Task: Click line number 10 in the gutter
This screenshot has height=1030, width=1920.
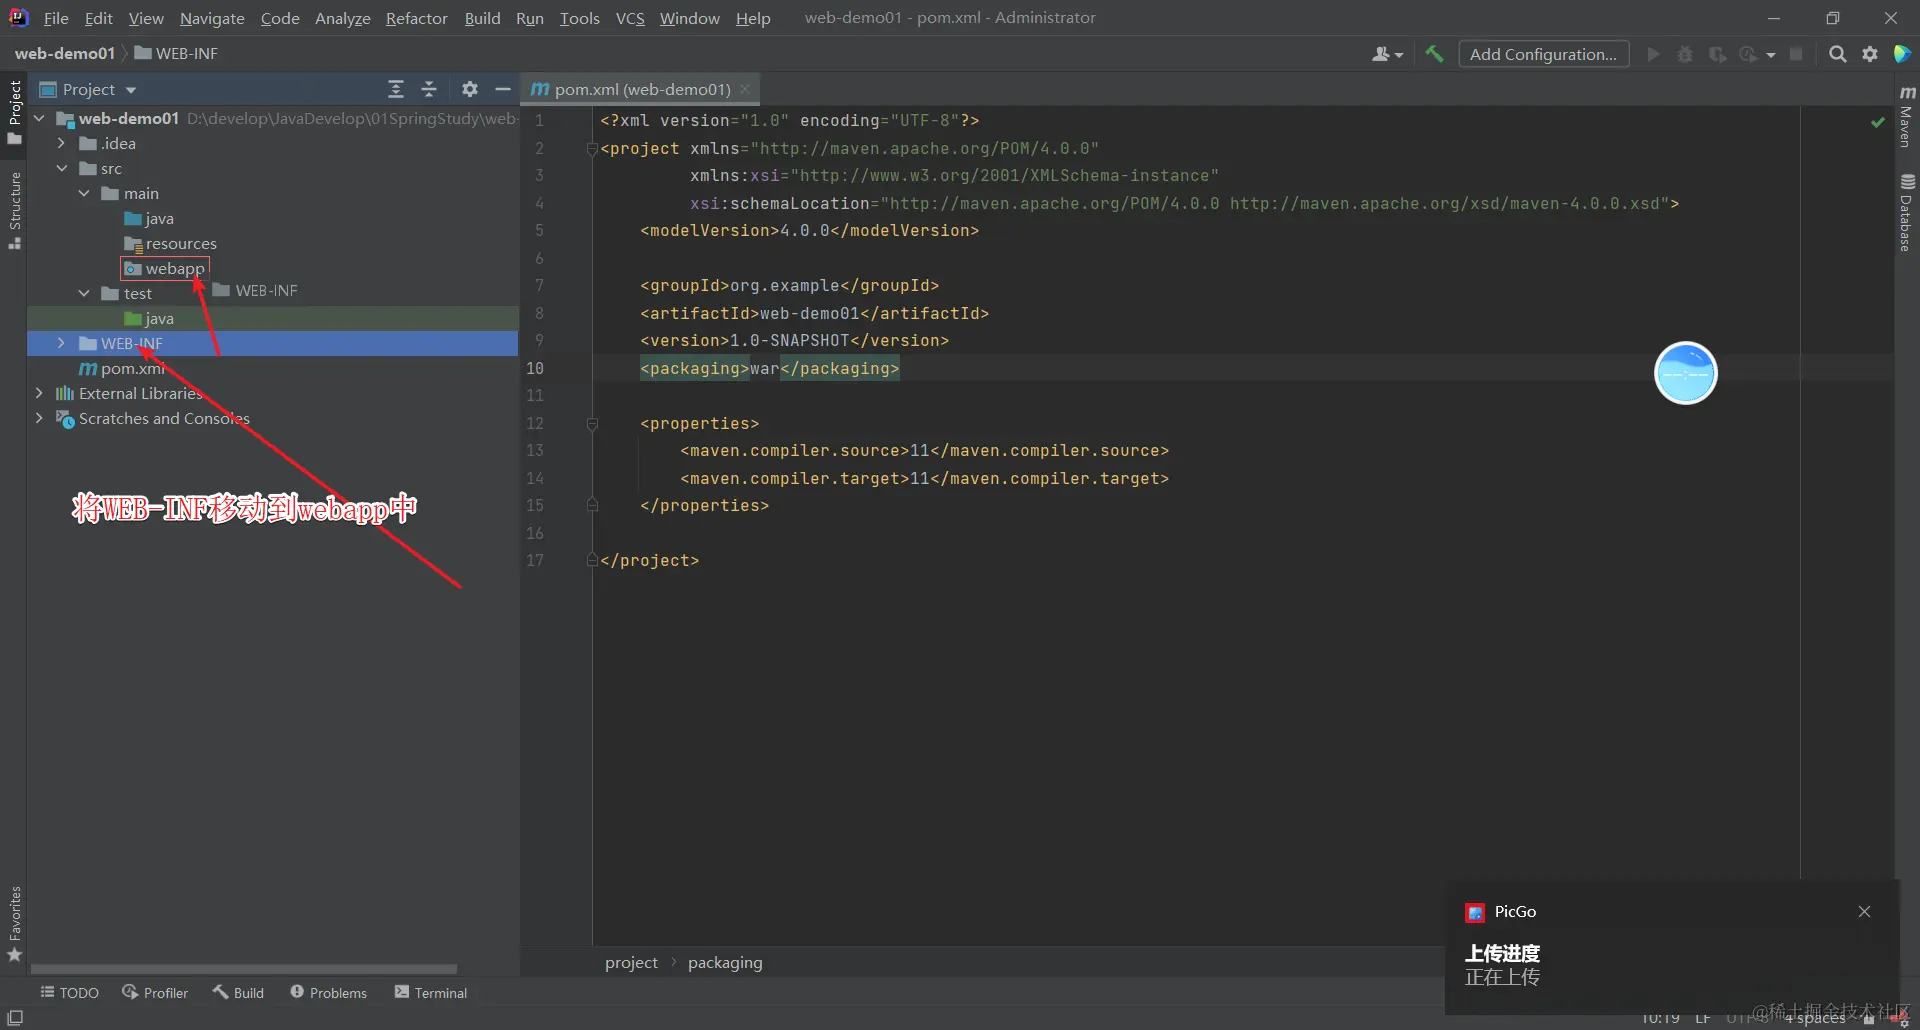Action: [x=535, y=368]
